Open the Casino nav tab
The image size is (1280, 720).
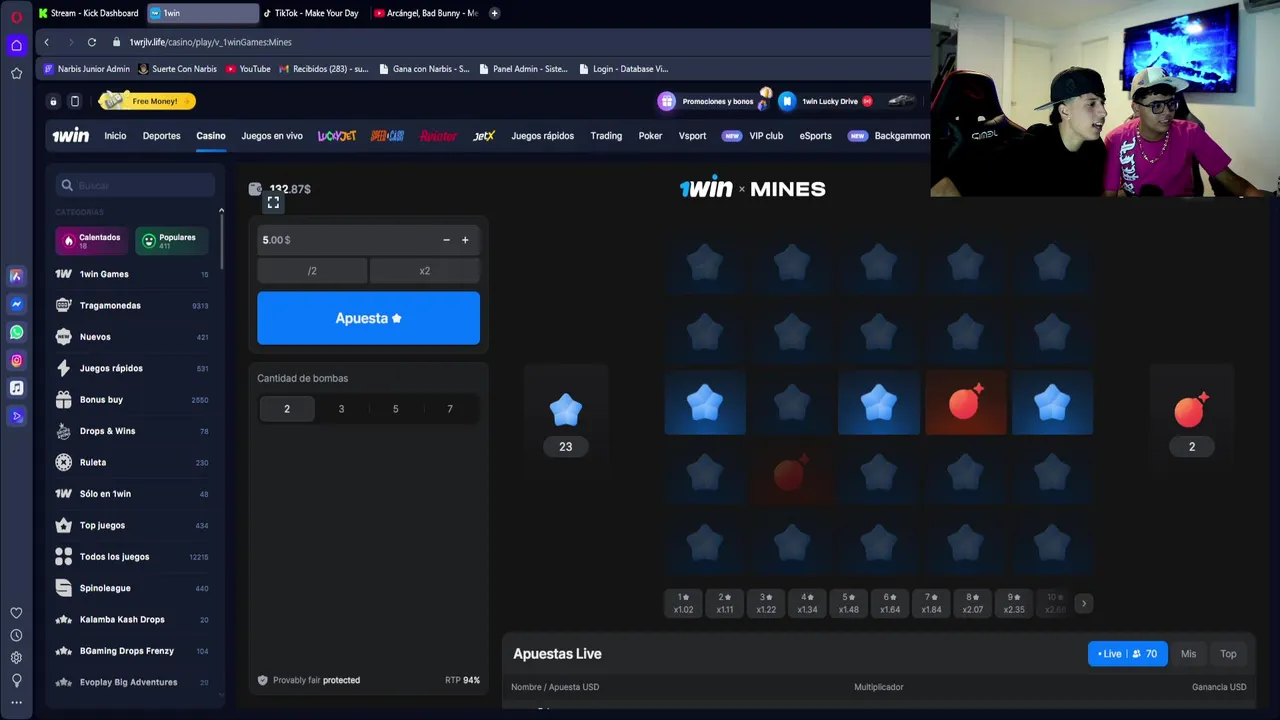(211, 136)
